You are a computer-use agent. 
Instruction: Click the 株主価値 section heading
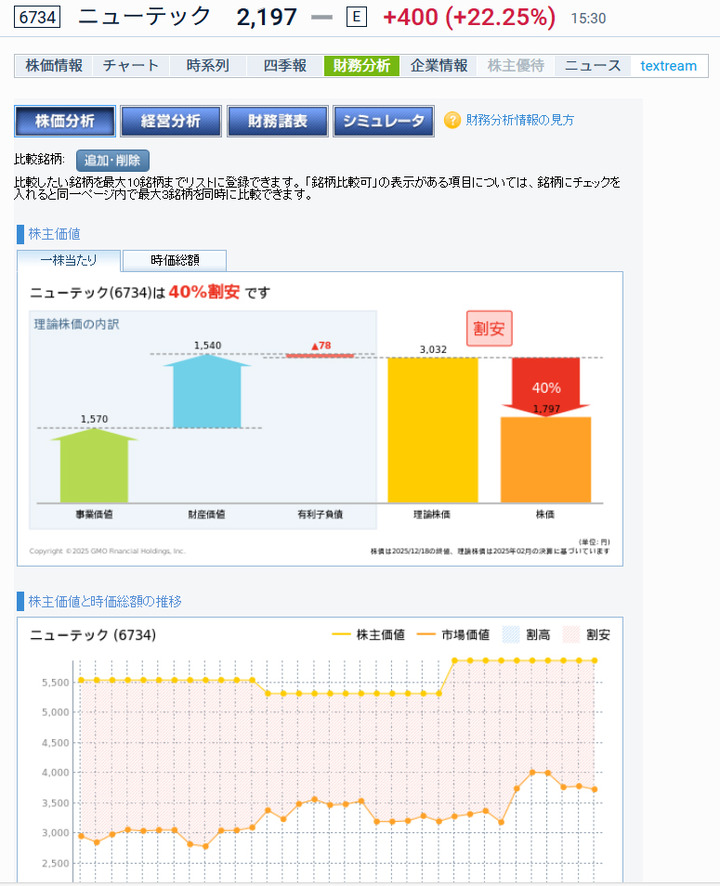(54, 233)
